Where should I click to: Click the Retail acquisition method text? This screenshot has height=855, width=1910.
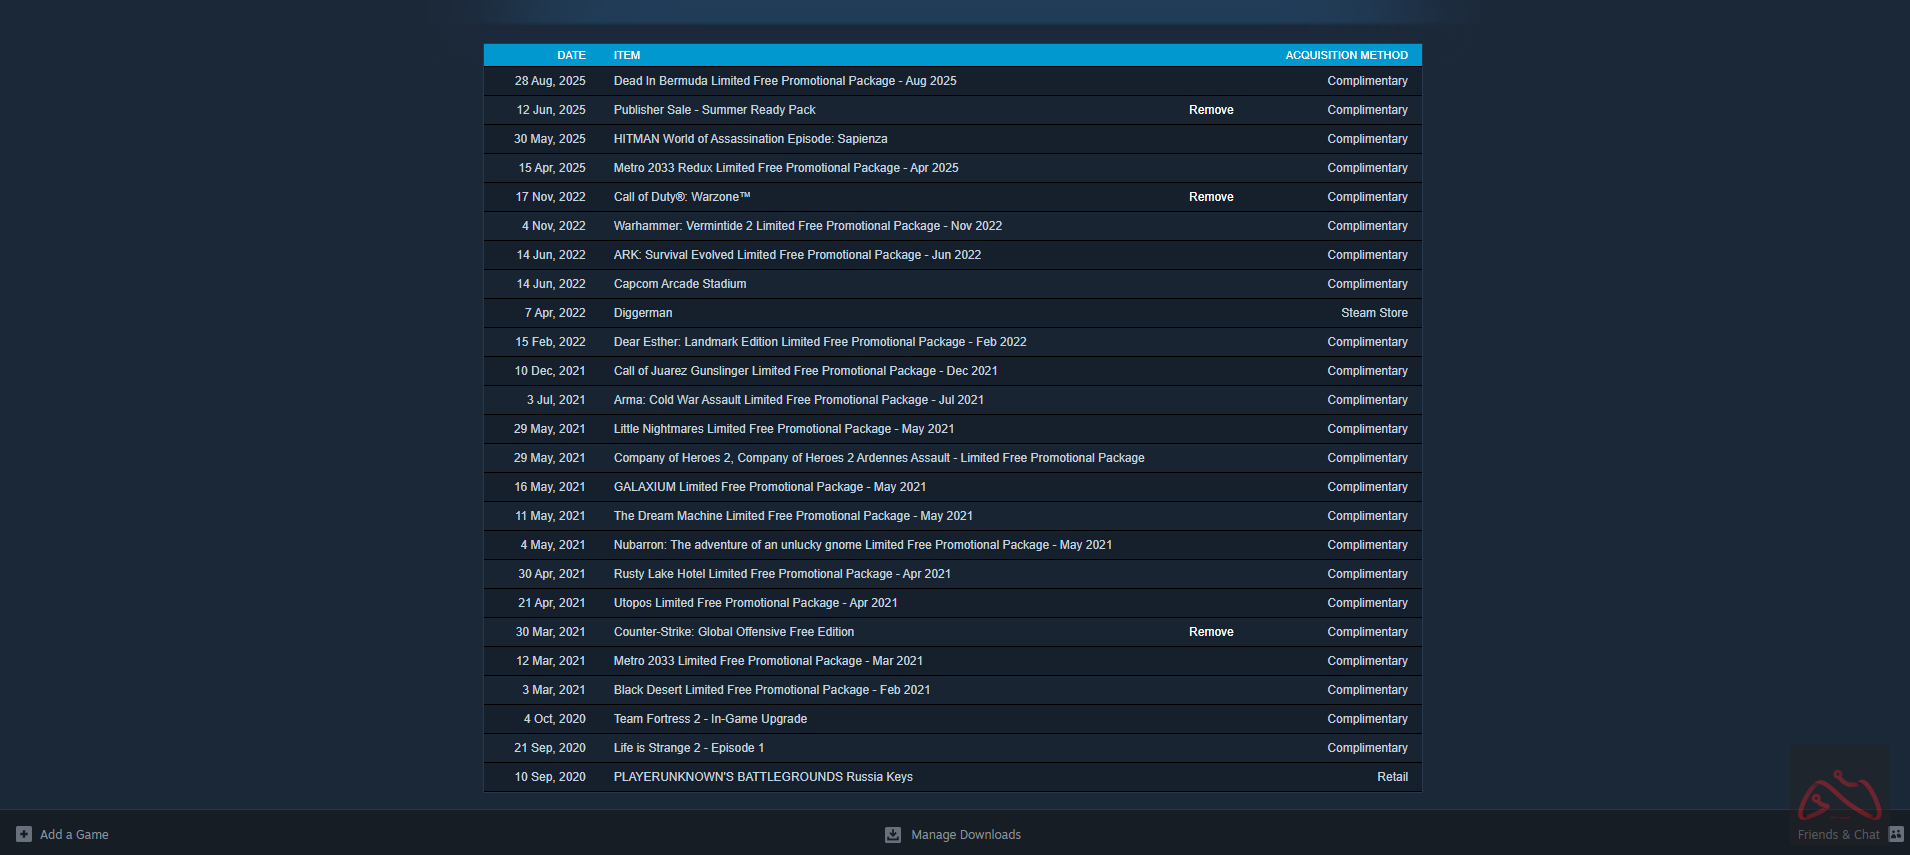[1392, 777]
